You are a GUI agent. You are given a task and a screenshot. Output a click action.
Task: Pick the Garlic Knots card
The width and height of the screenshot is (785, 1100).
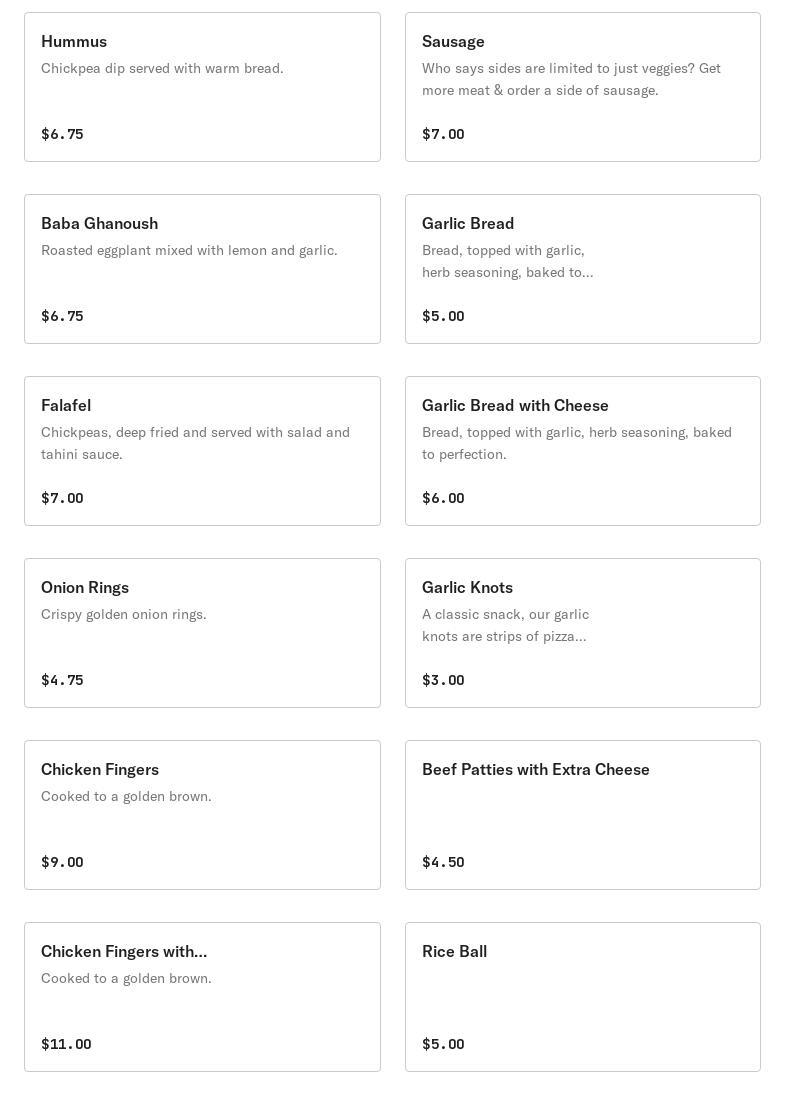(582, 633)
